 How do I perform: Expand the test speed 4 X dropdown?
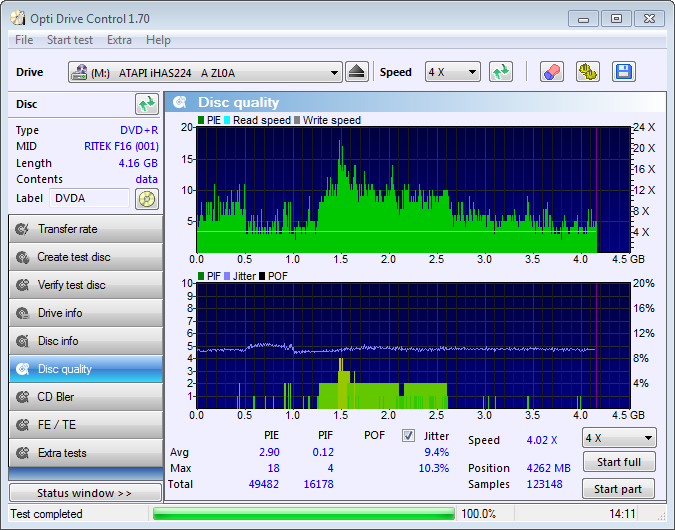619,438
